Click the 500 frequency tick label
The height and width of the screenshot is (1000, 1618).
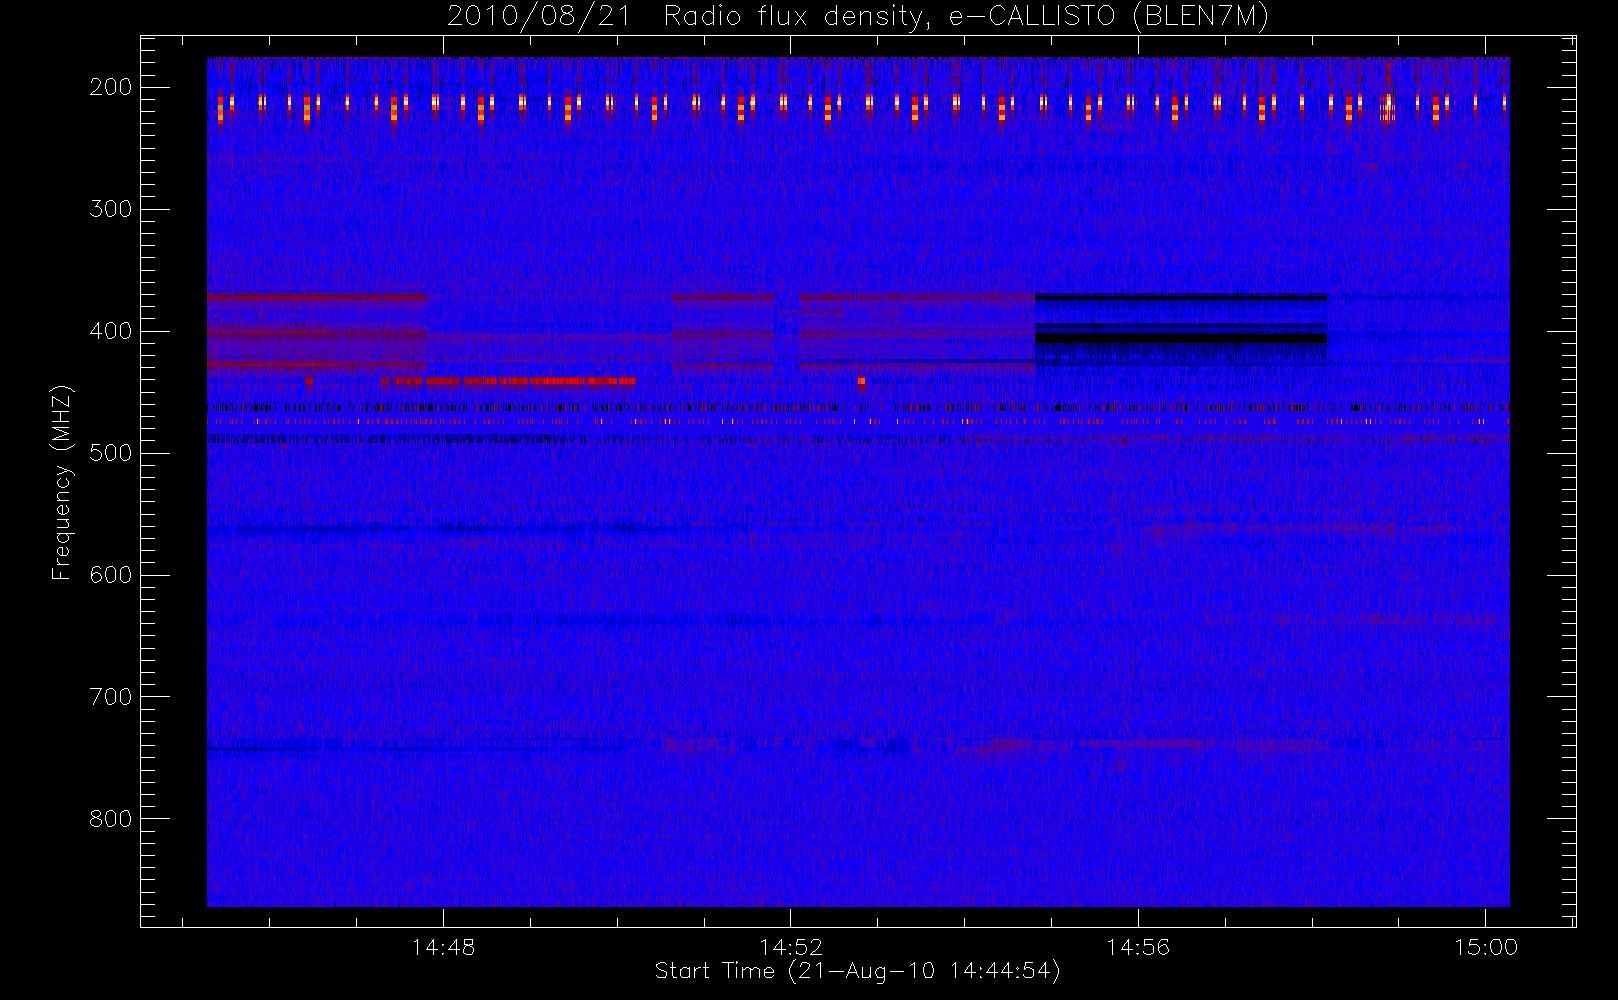[111, 453]
